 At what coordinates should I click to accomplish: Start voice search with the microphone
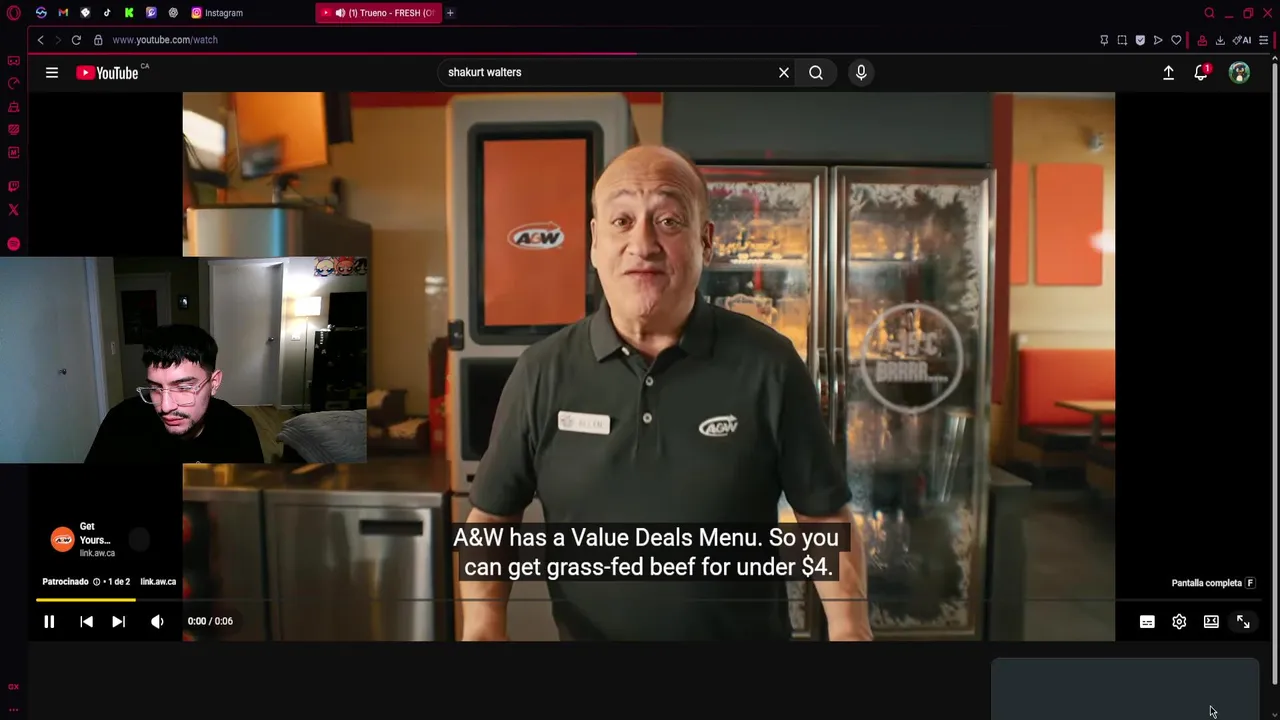[861, 72]
